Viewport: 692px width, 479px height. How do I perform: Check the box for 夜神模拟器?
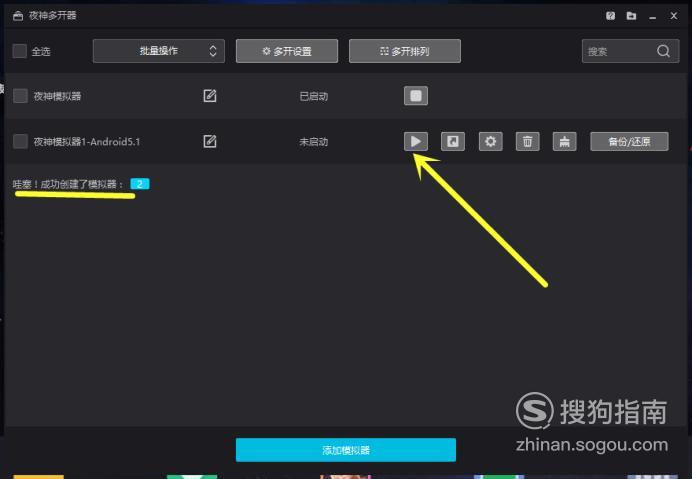(x=20, y=96)
